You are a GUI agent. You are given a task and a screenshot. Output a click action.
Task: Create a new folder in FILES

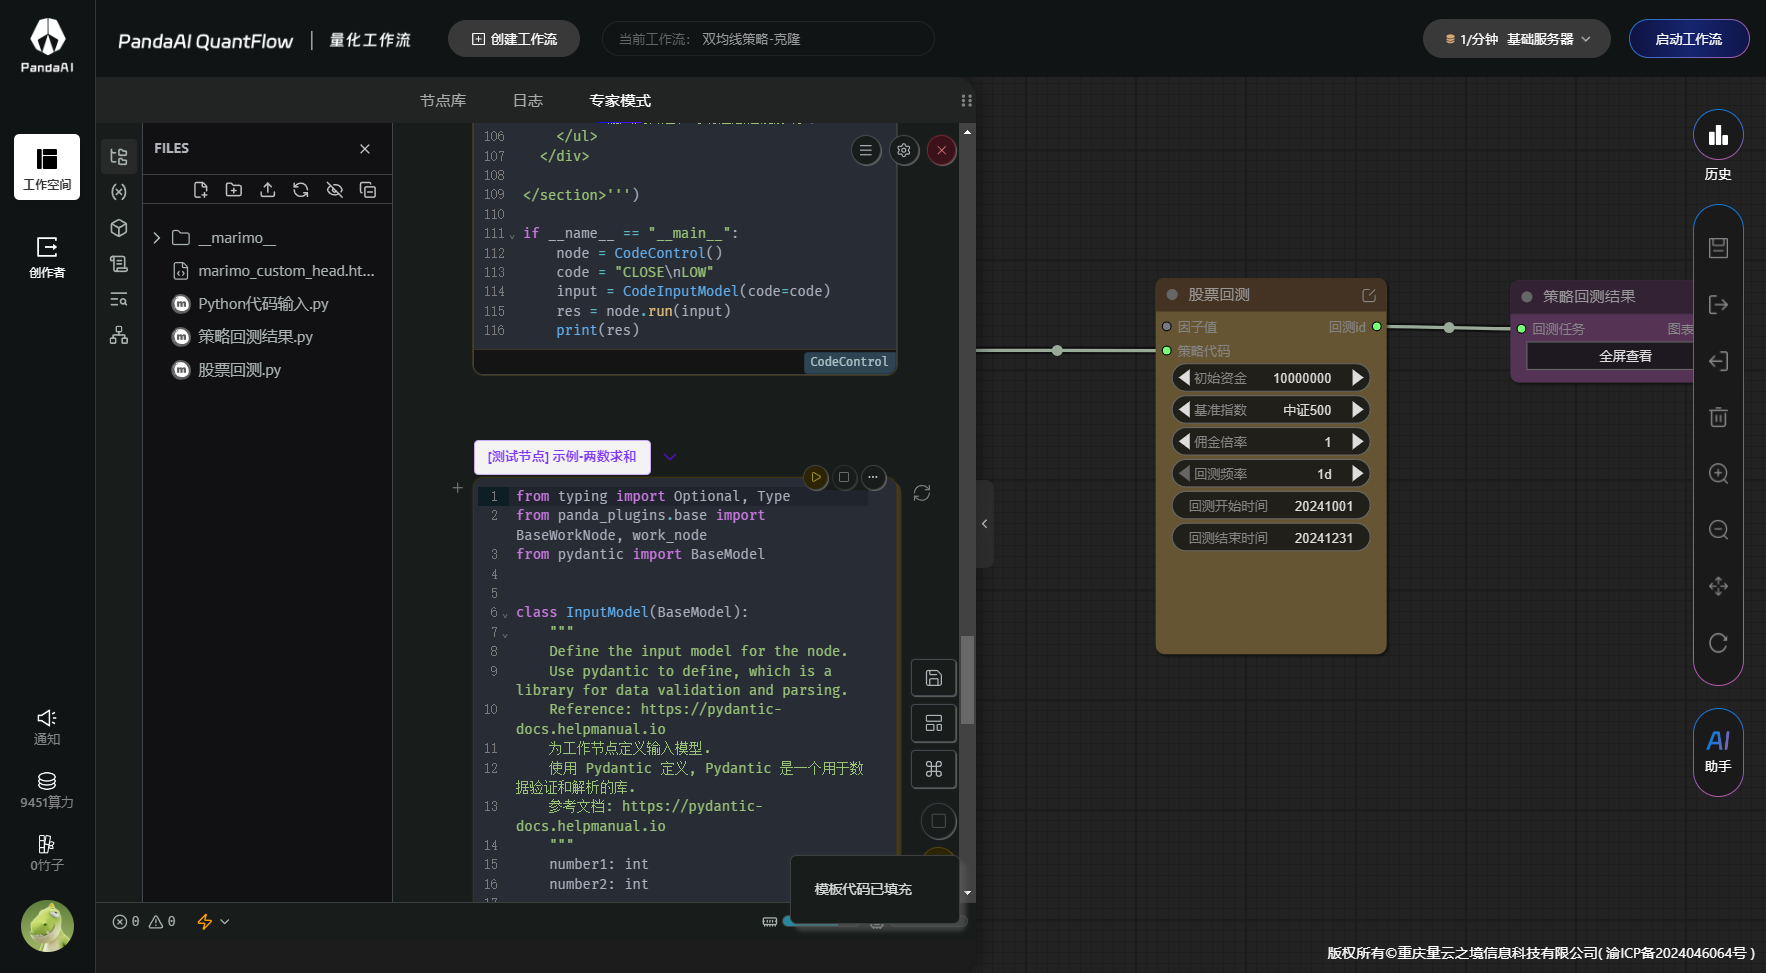tap(234, 190)
